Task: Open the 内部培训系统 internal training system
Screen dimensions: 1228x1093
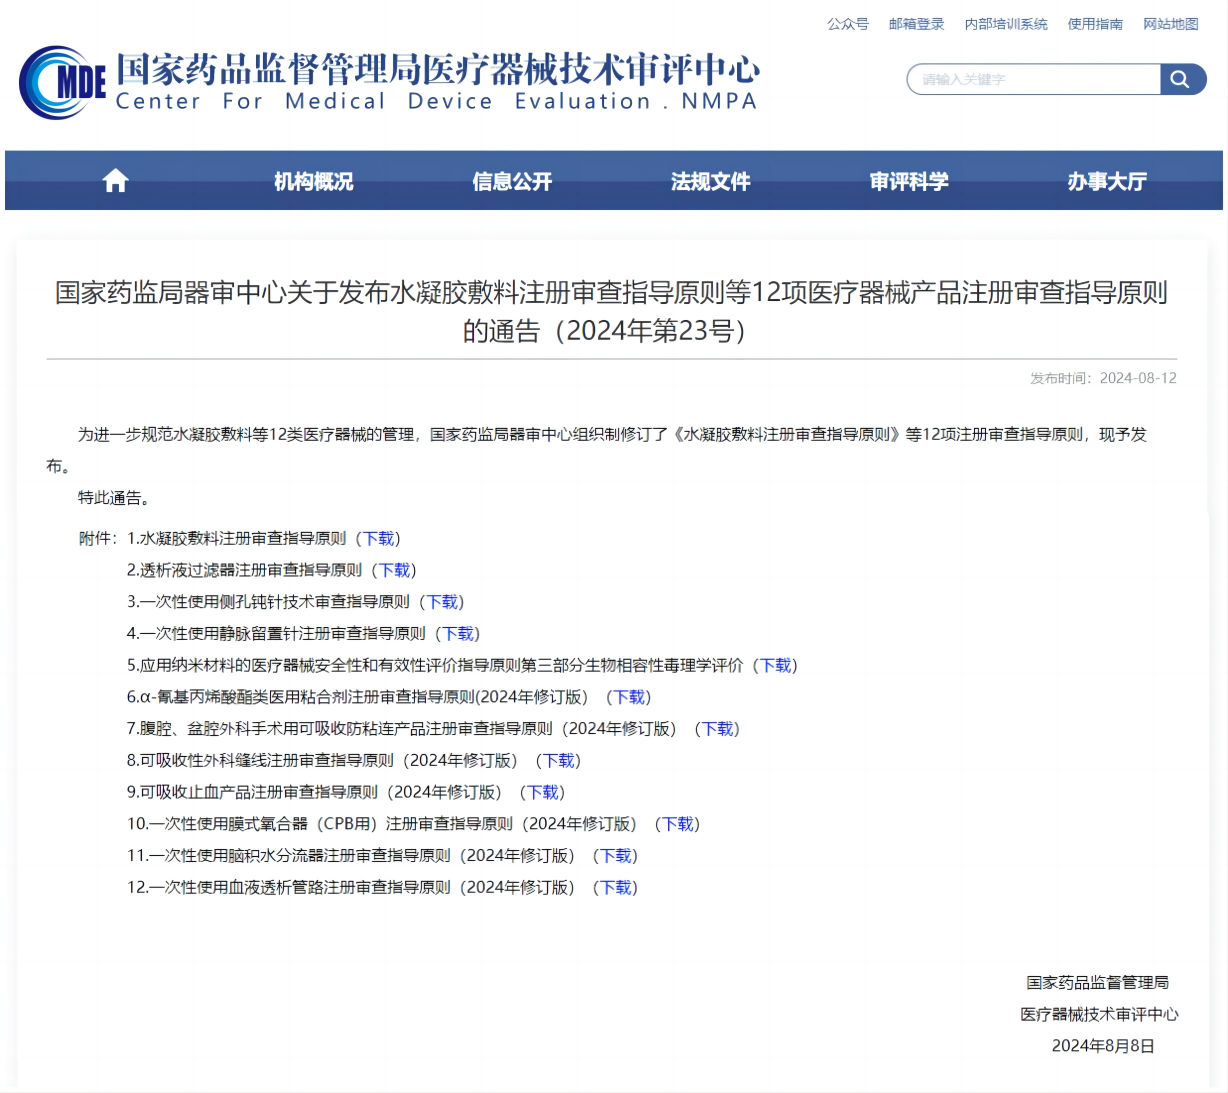Action: pyautogui.click(x=1006, y=24)
